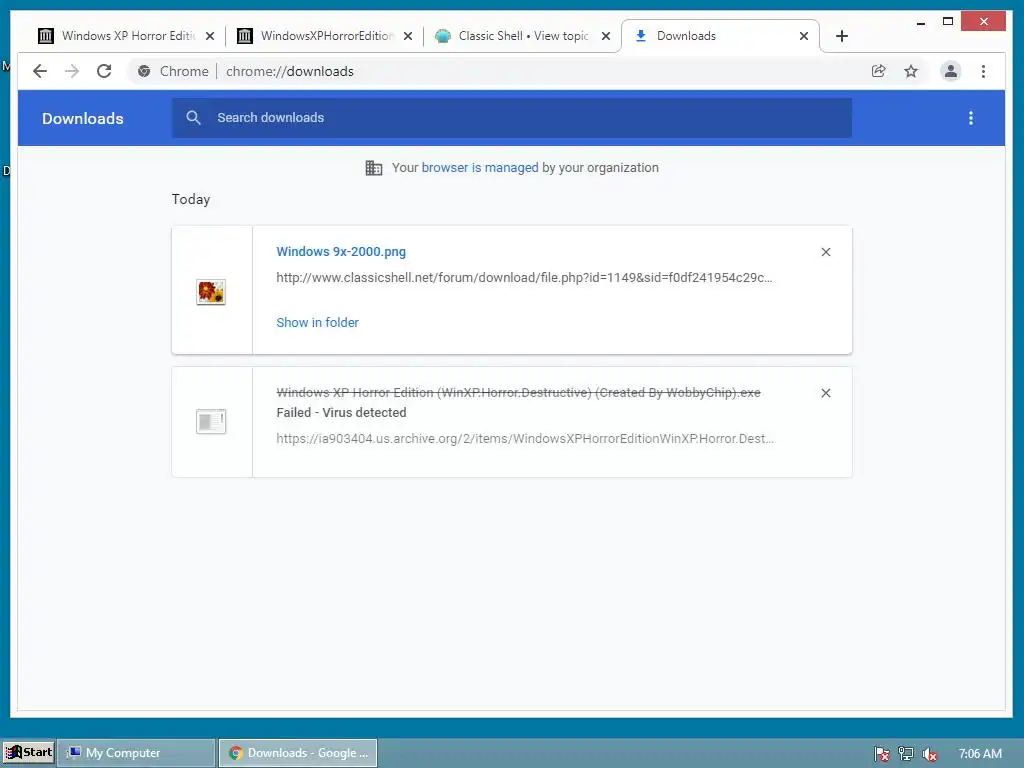Image resolution: width=1024 pixels, height=768 pixels.
Task: Open the security flag tray icon
Action: click(881, 754)
